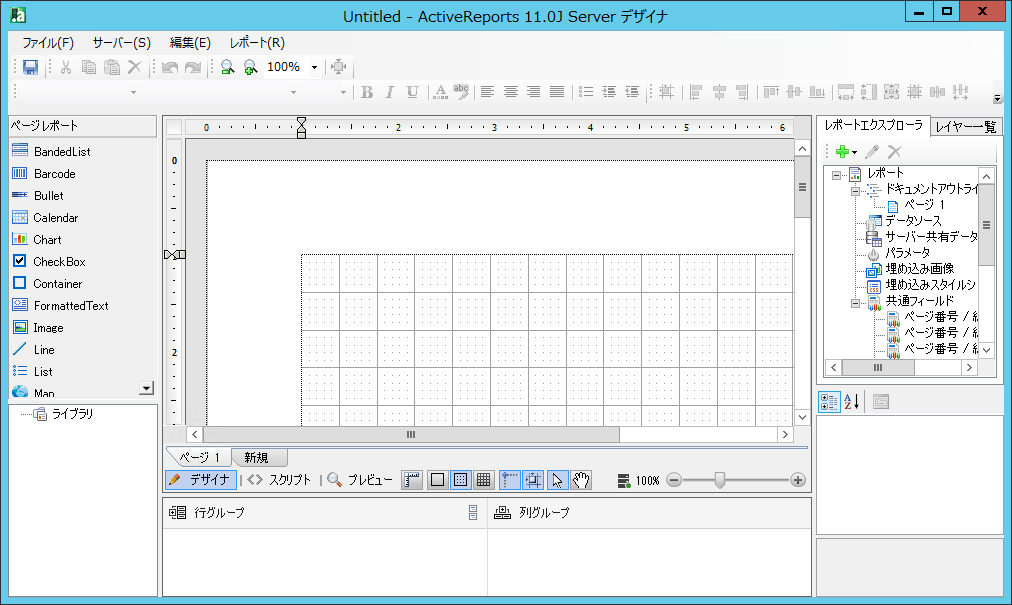This screenshot has height=605, width=1012.
Task: Click the zoom slider thumb
Action: click(718, 480)
